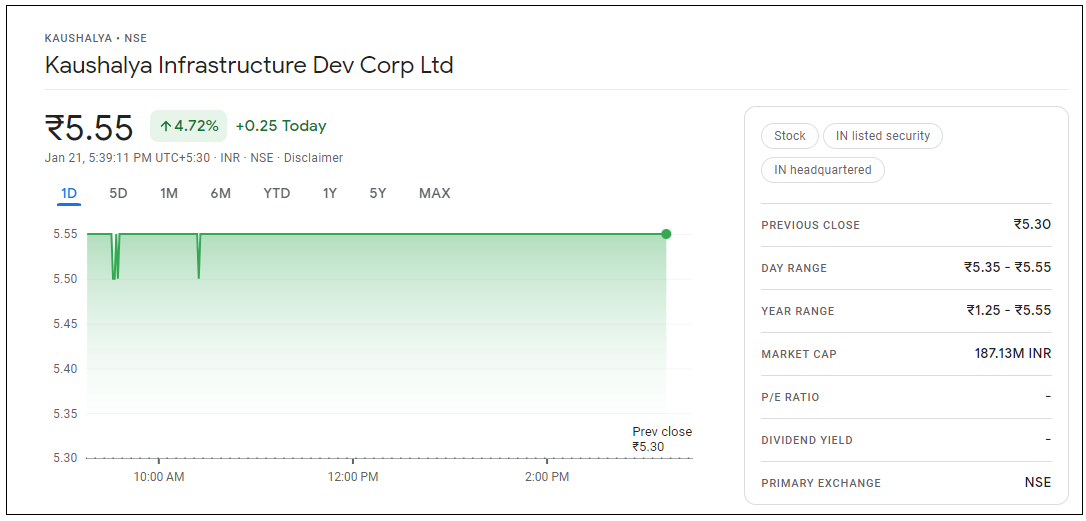Show the 1Y chart range

pos(330,193)
